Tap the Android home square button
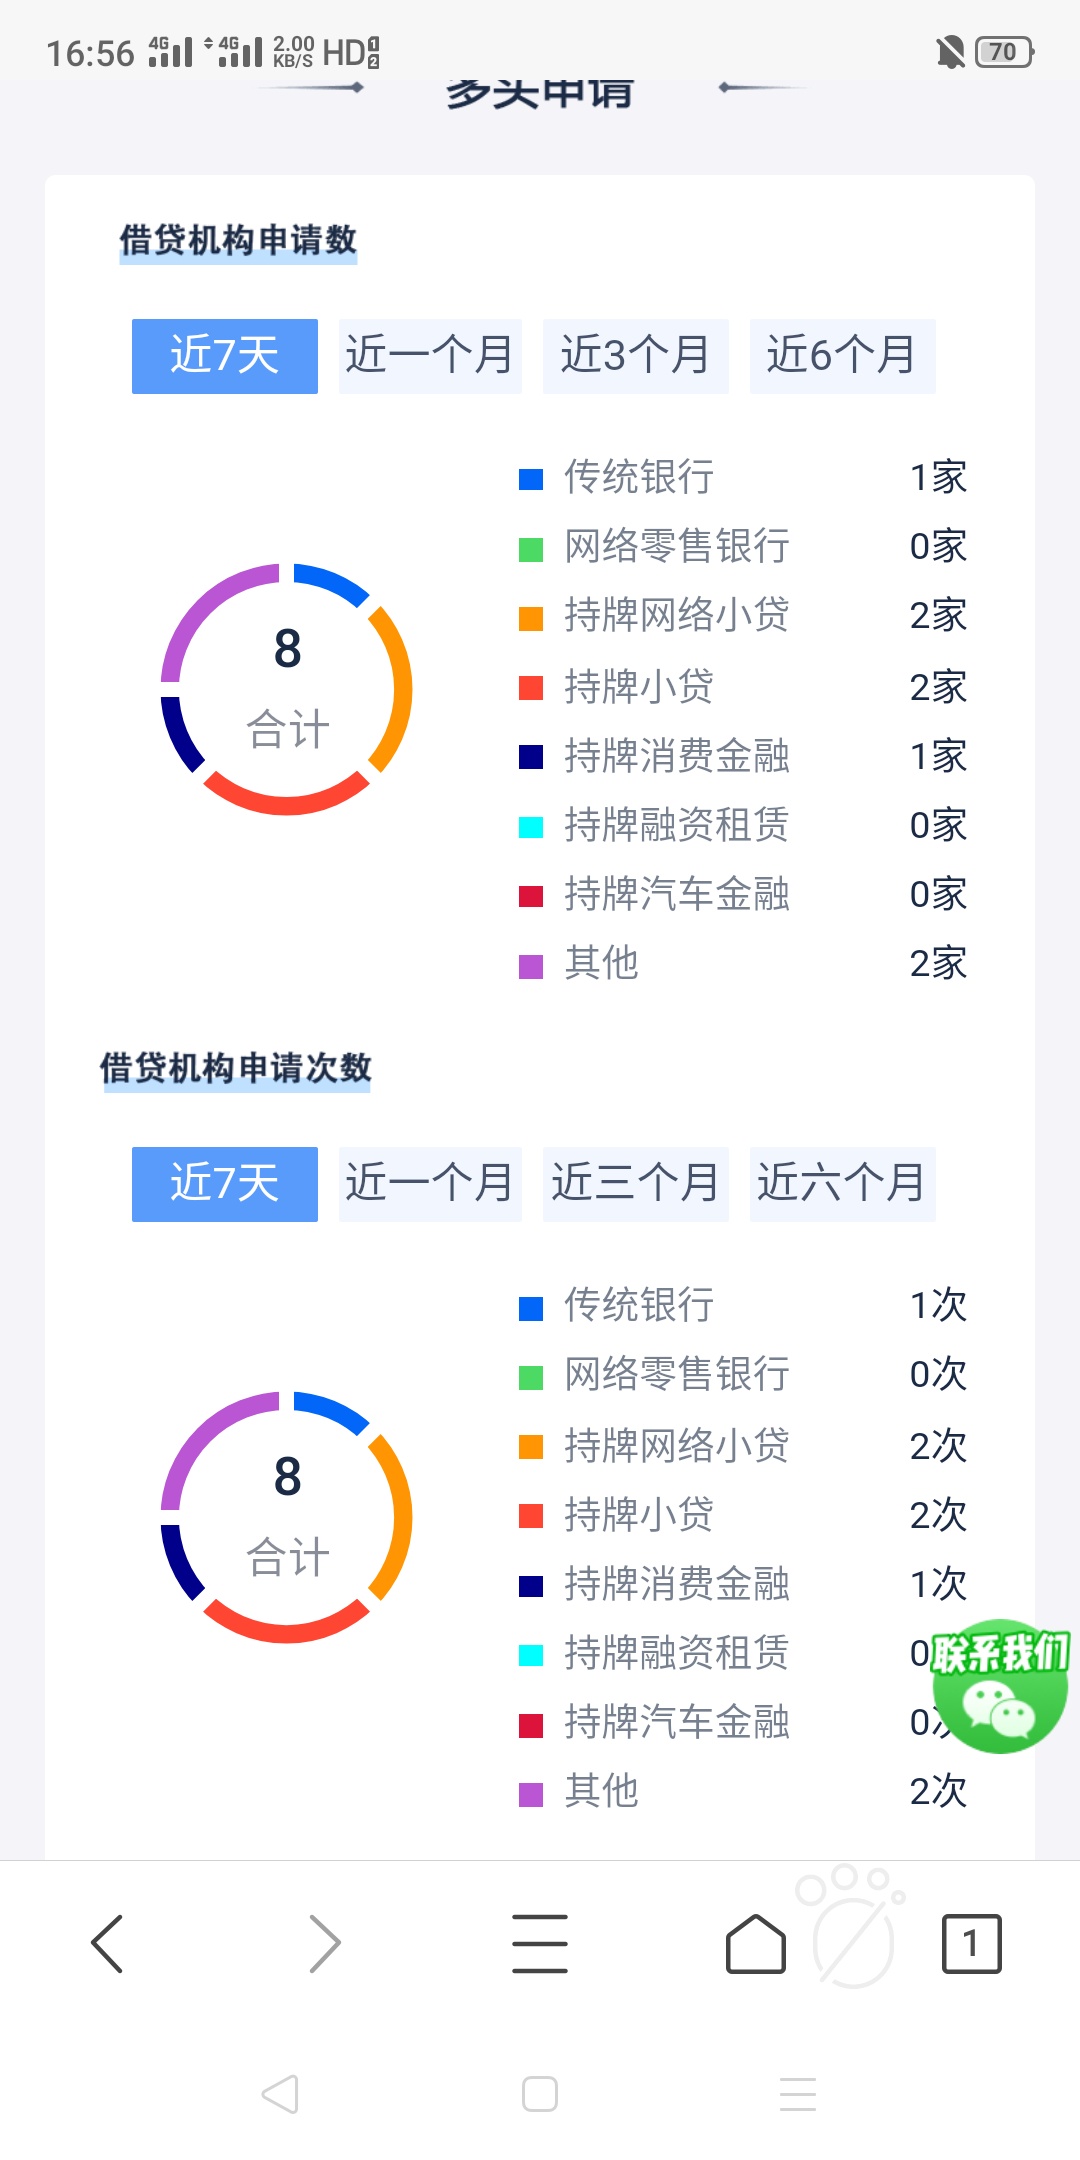Screen dimensions: 1080x2160 540,2093
